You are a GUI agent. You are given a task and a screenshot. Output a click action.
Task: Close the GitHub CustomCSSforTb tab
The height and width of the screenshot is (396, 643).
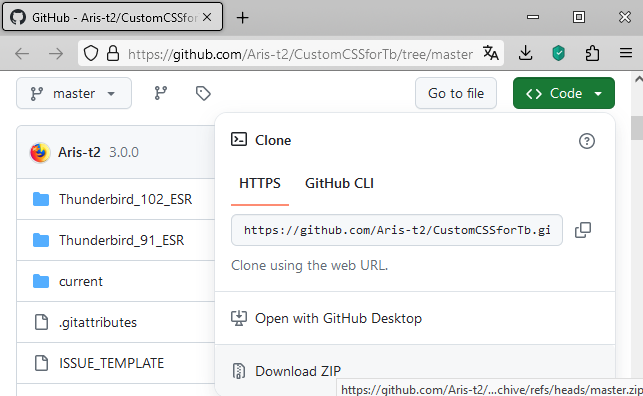pyautogui.click(x=207, y=17)
